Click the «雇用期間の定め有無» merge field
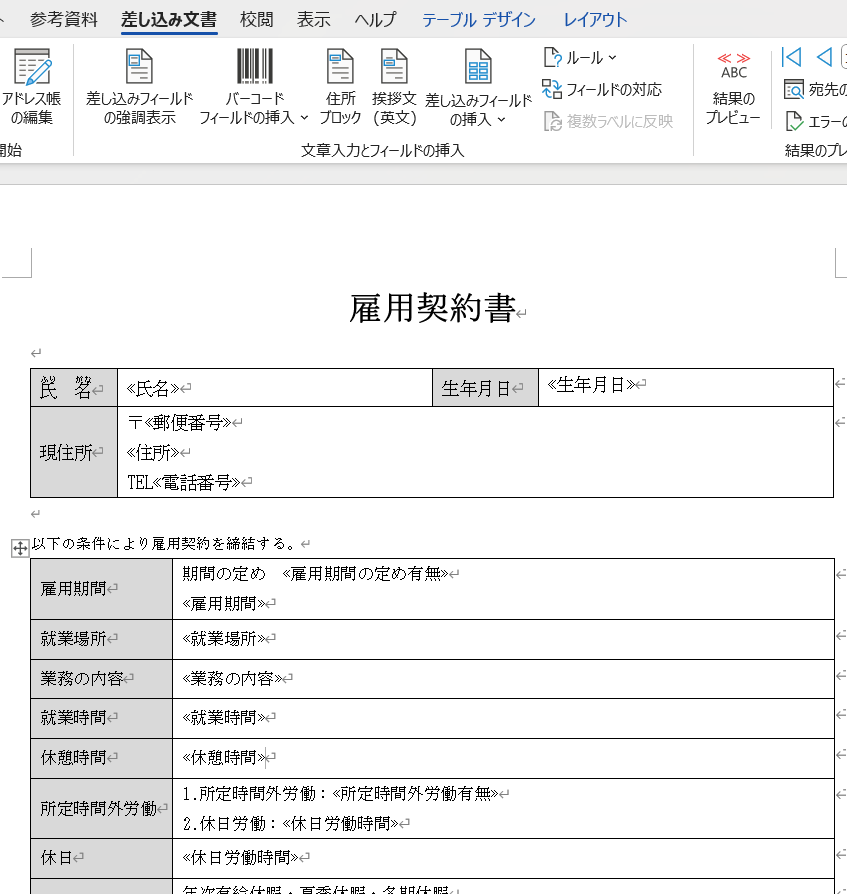Image resolution: width=847 pixels, height=894 pixels. click(365, 574)
